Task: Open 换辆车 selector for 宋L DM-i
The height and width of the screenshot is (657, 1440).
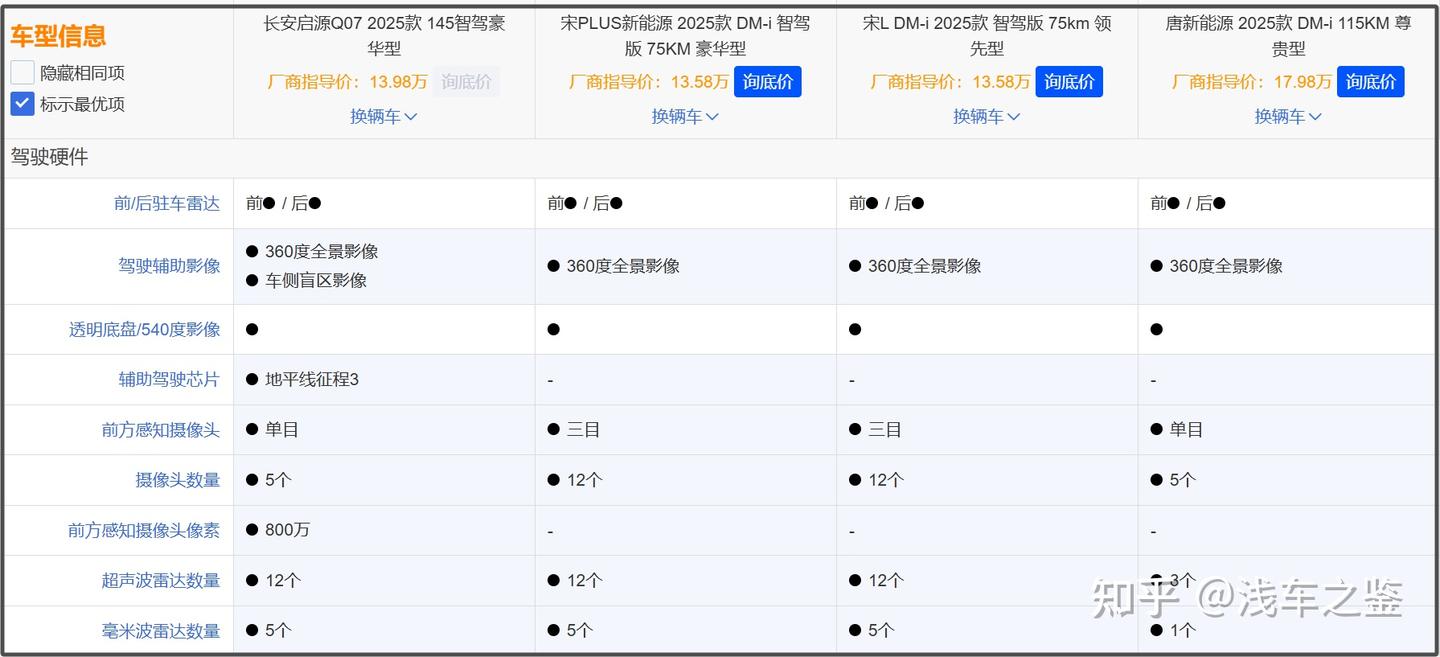Action: tap(986, 116)
